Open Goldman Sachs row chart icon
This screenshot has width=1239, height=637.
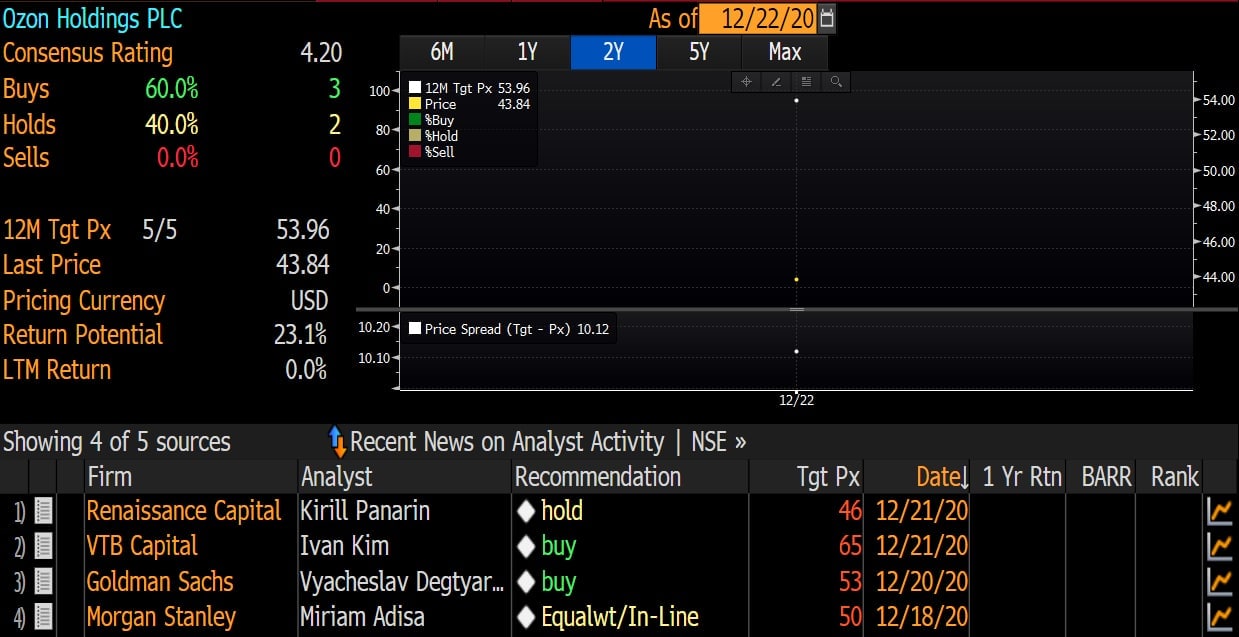click(x=1220, y=582)
